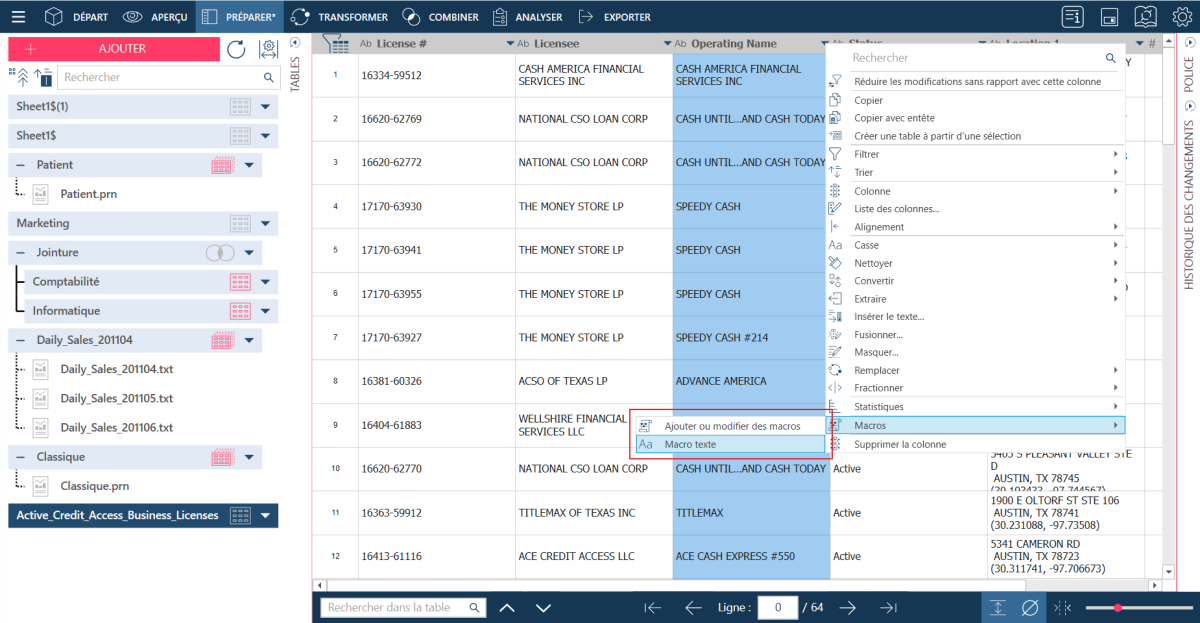Screen dimensions: 1200x623
Task: Go to previous row arrow
Action: (693, 607)
